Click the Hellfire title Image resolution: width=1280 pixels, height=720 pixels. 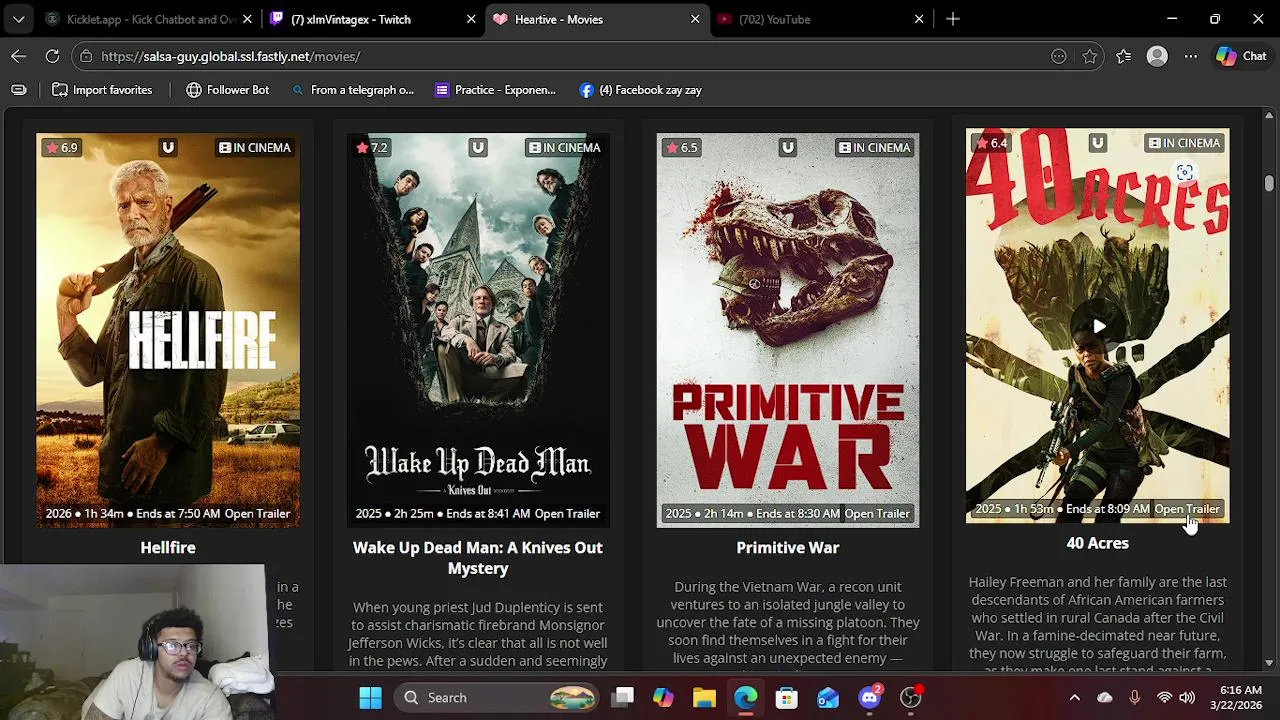168,547
